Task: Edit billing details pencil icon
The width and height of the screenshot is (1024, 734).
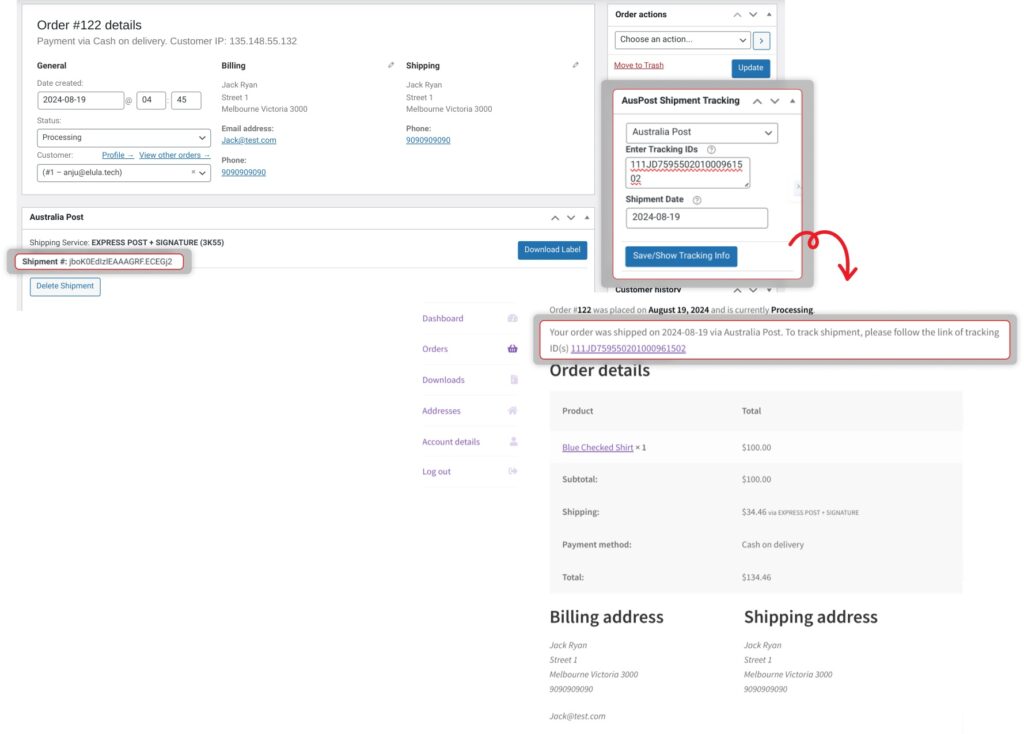Action: 391,65
